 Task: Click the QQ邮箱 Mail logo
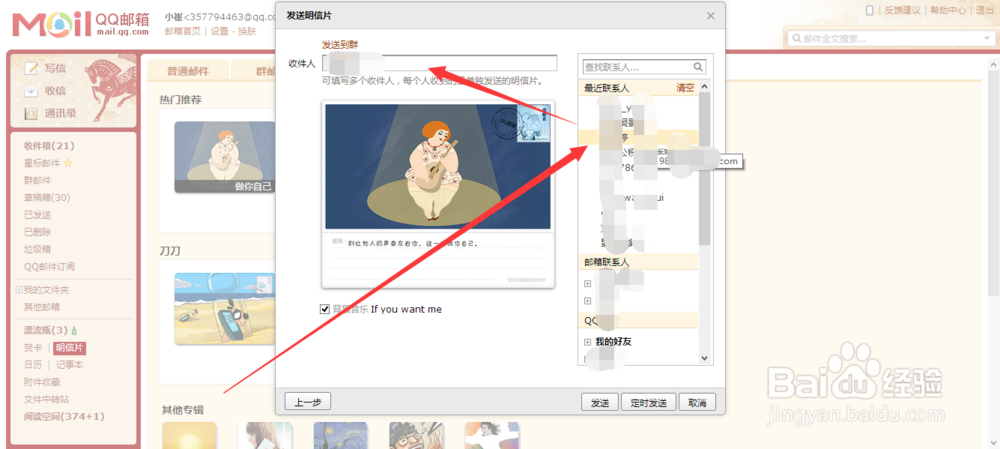tap(80, 24)
